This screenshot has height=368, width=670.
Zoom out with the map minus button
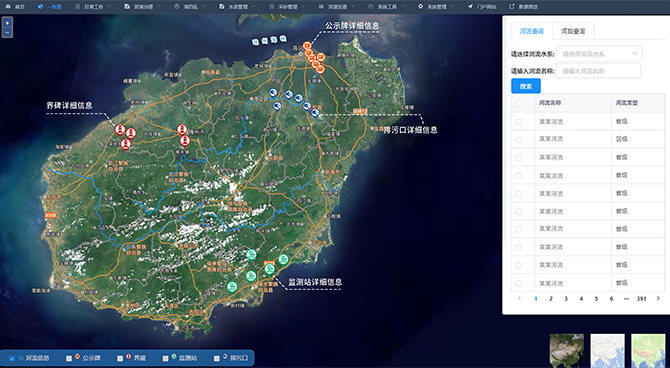[7, 32]
